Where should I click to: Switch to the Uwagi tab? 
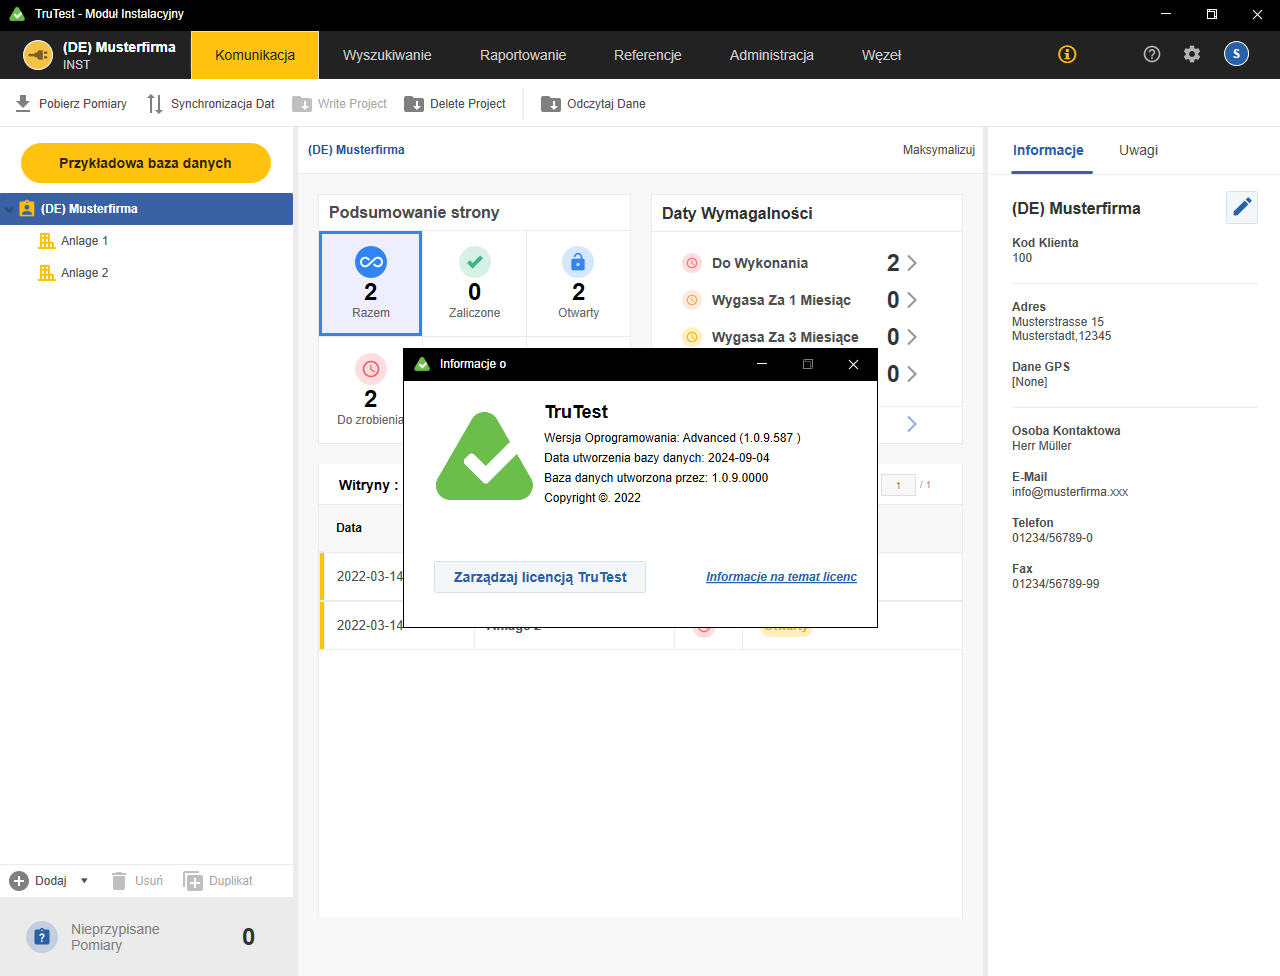click(x=1138, y=150)
